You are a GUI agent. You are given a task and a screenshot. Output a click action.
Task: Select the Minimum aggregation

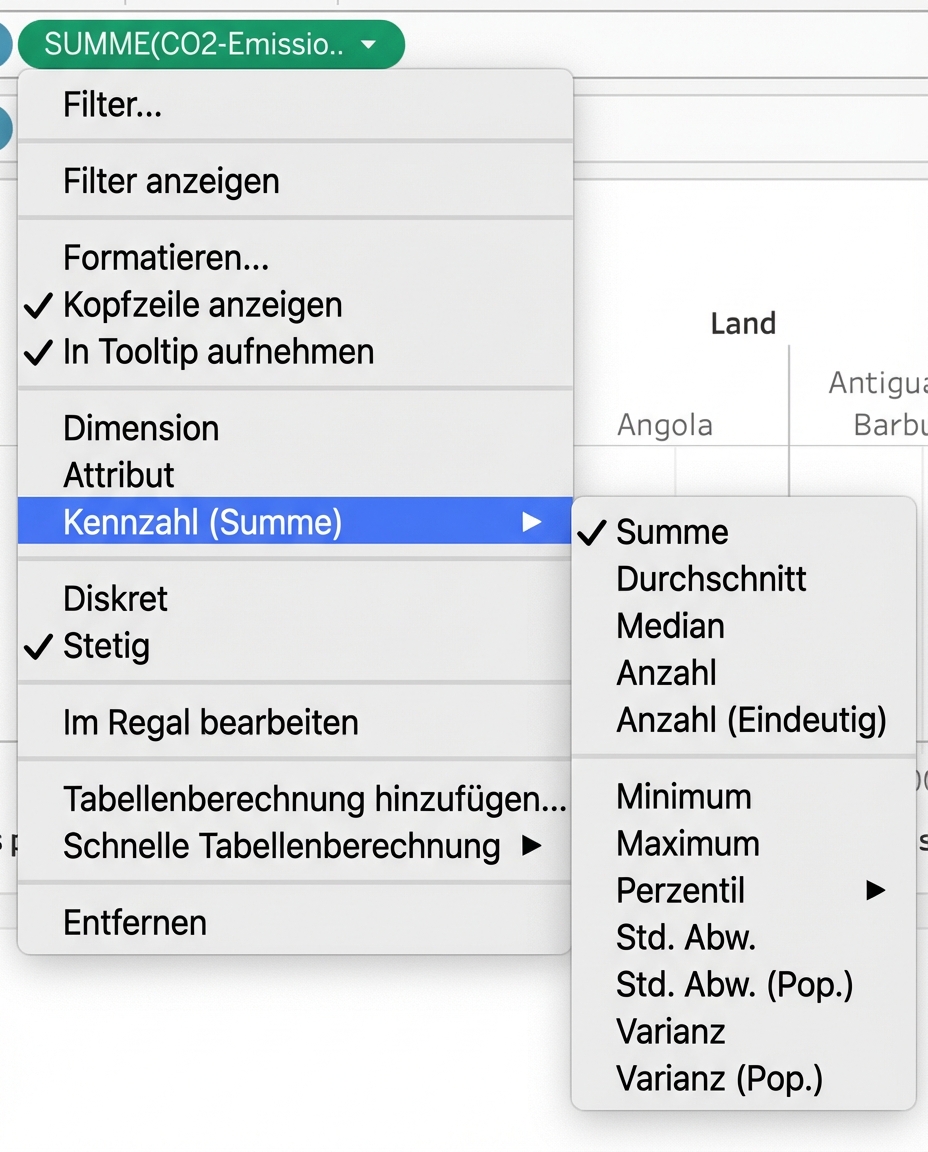click(684, 796)
